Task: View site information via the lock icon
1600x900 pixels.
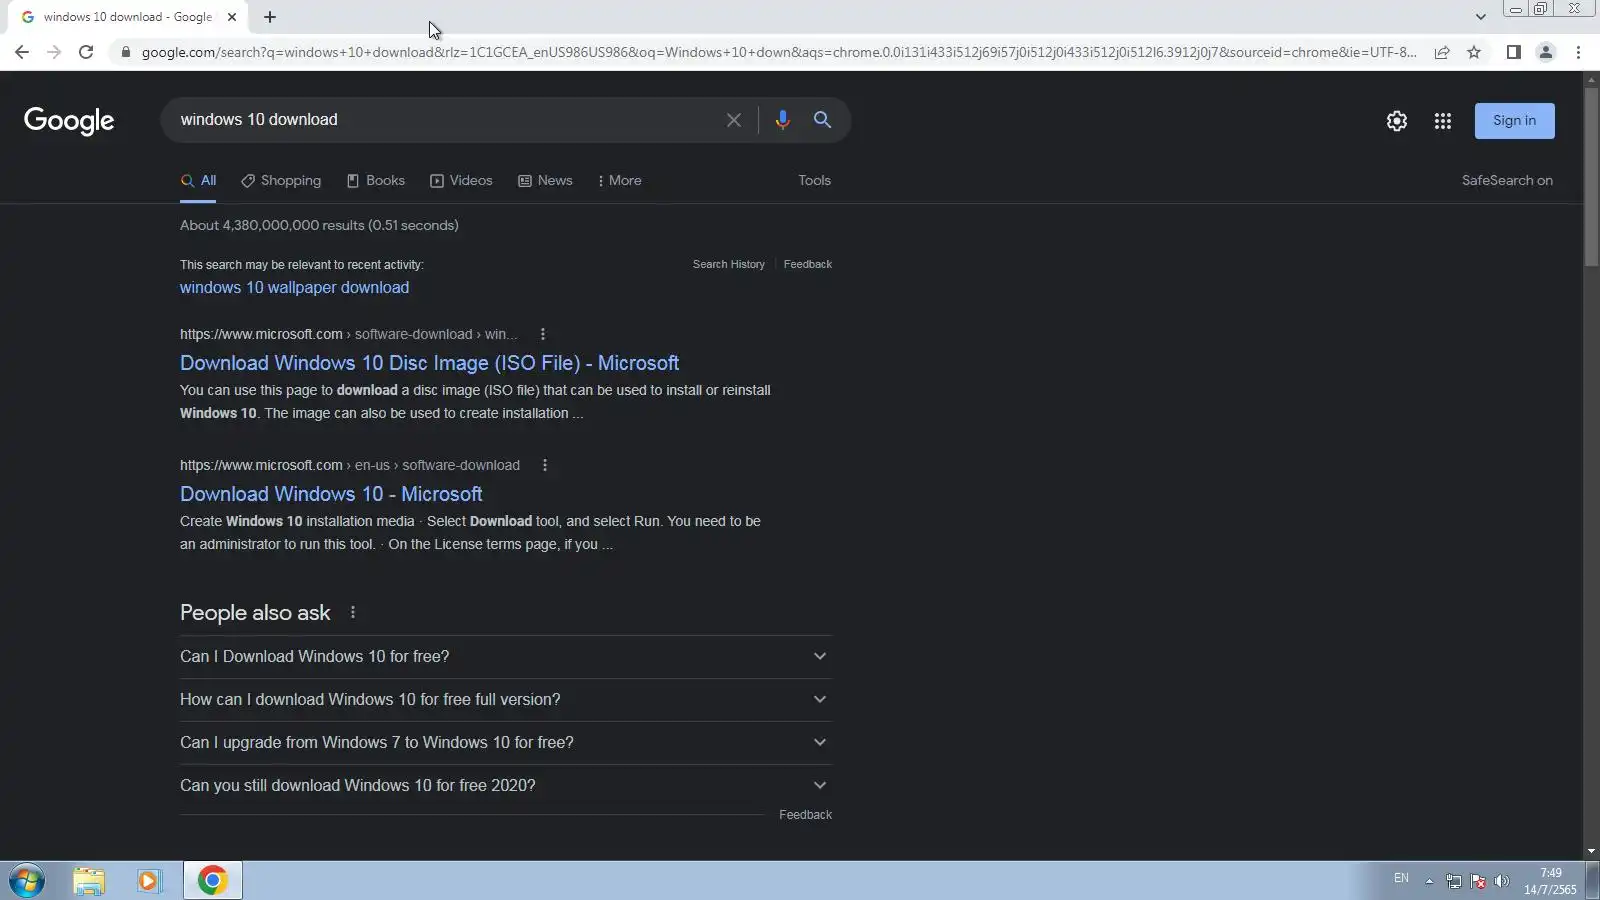Action: 125,52
